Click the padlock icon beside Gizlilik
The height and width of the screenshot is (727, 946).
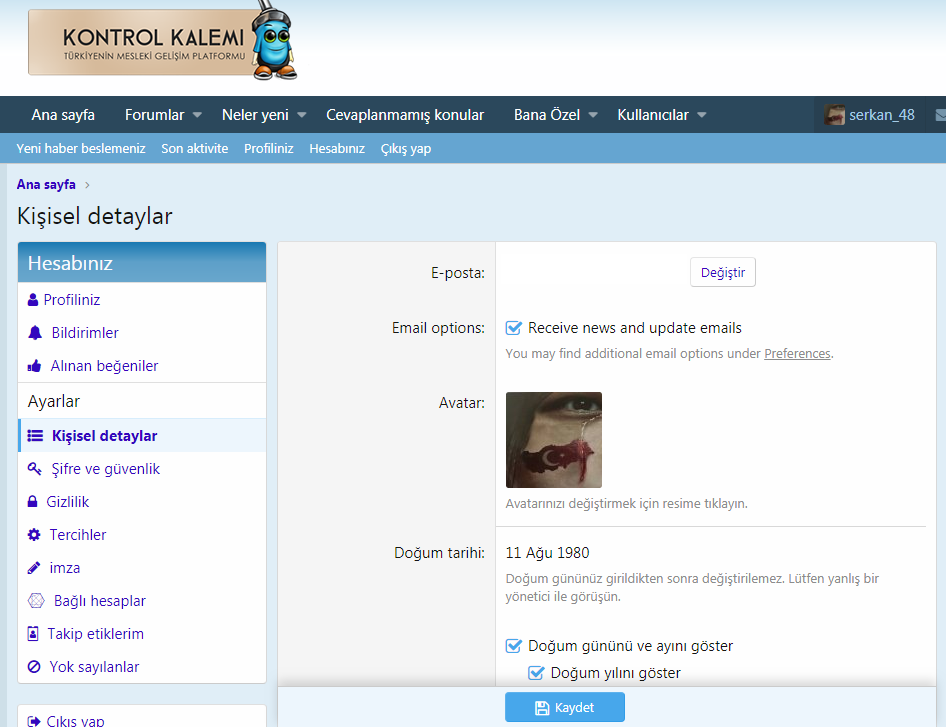(33, 501)
